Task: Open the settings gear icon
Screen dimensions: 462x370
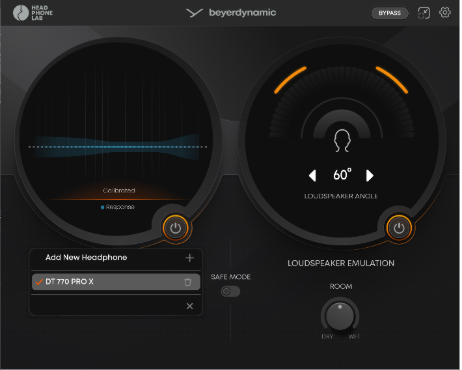Action: click(445, 13)
